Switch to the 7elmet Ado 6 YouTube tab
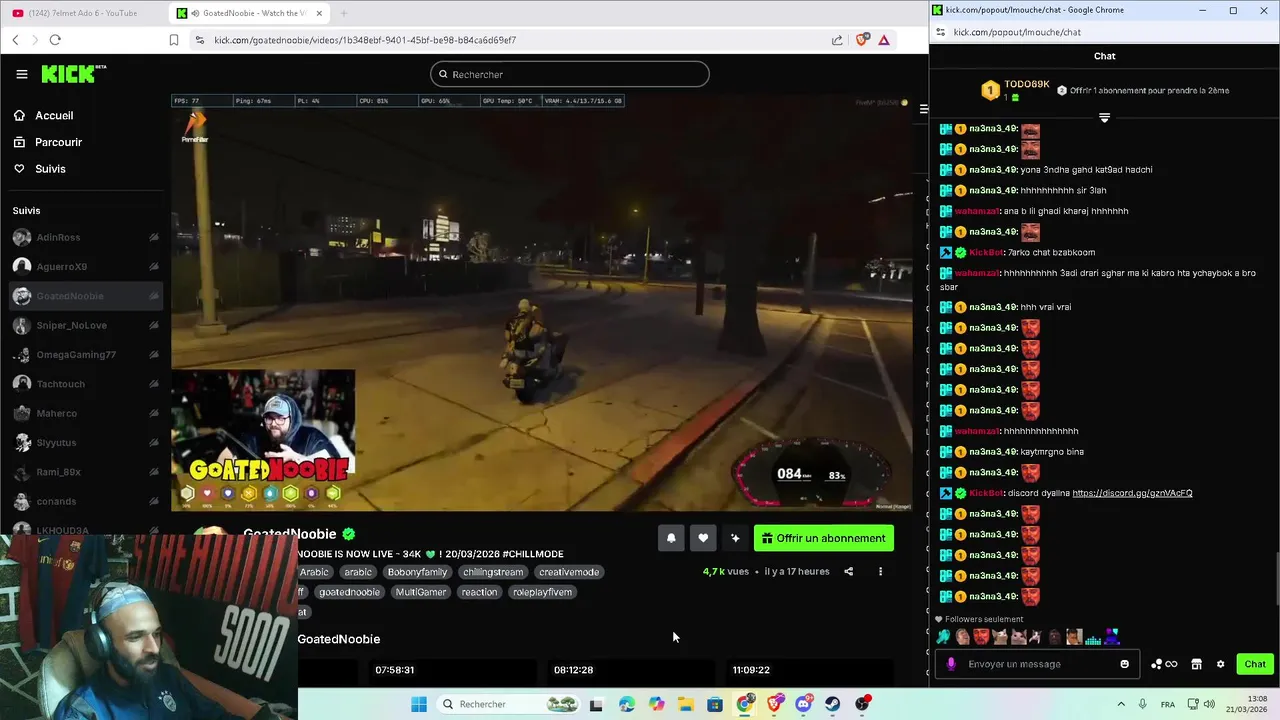This screenshot has height=720, width=1280. pos(83,13)
